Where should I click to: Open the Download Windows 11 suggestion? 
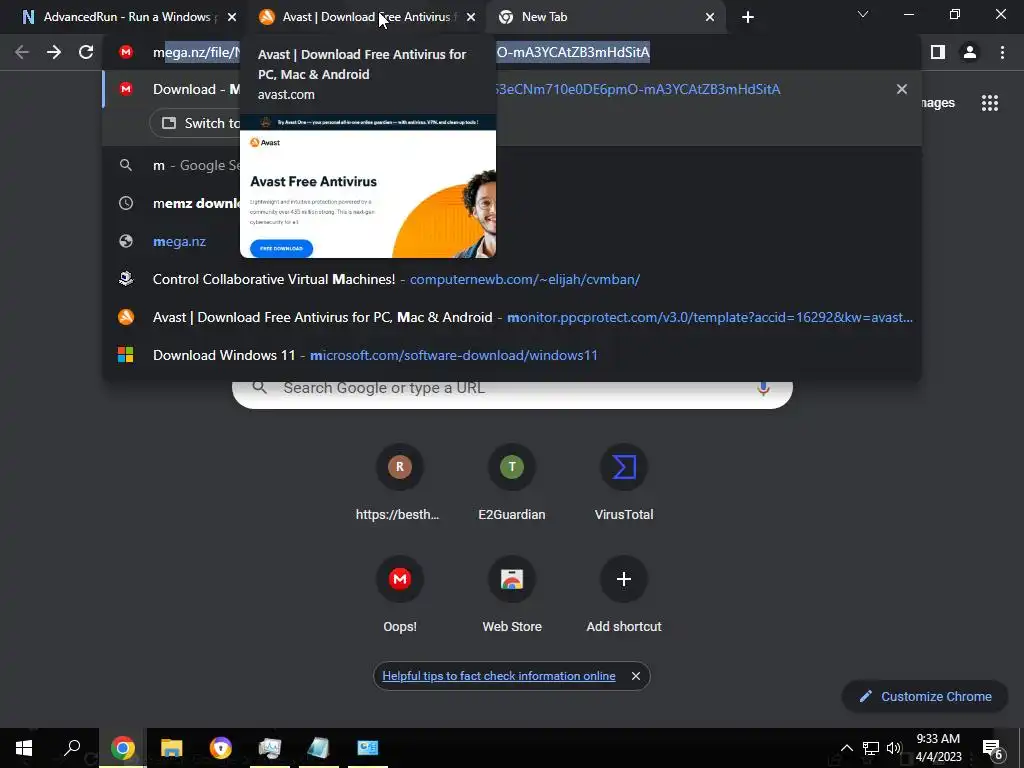pyautogui.click(x=512, y=355)
